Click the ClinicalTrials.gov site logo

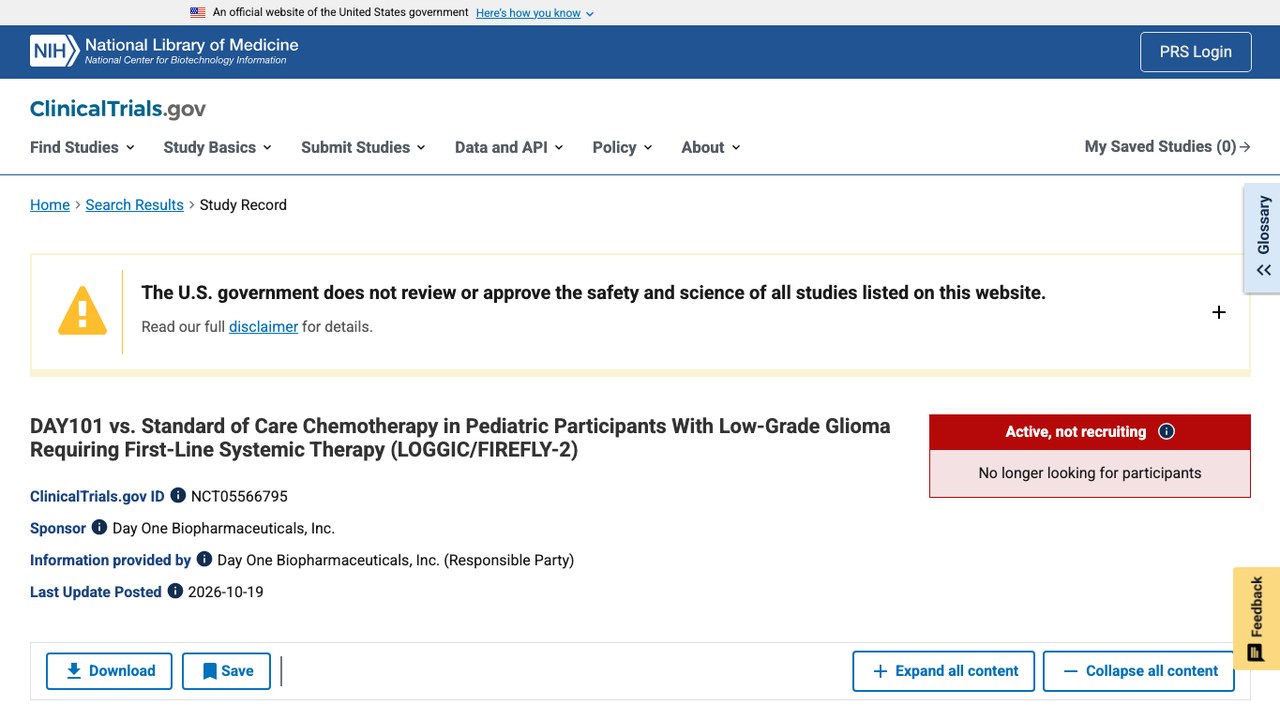click(118, 109)
